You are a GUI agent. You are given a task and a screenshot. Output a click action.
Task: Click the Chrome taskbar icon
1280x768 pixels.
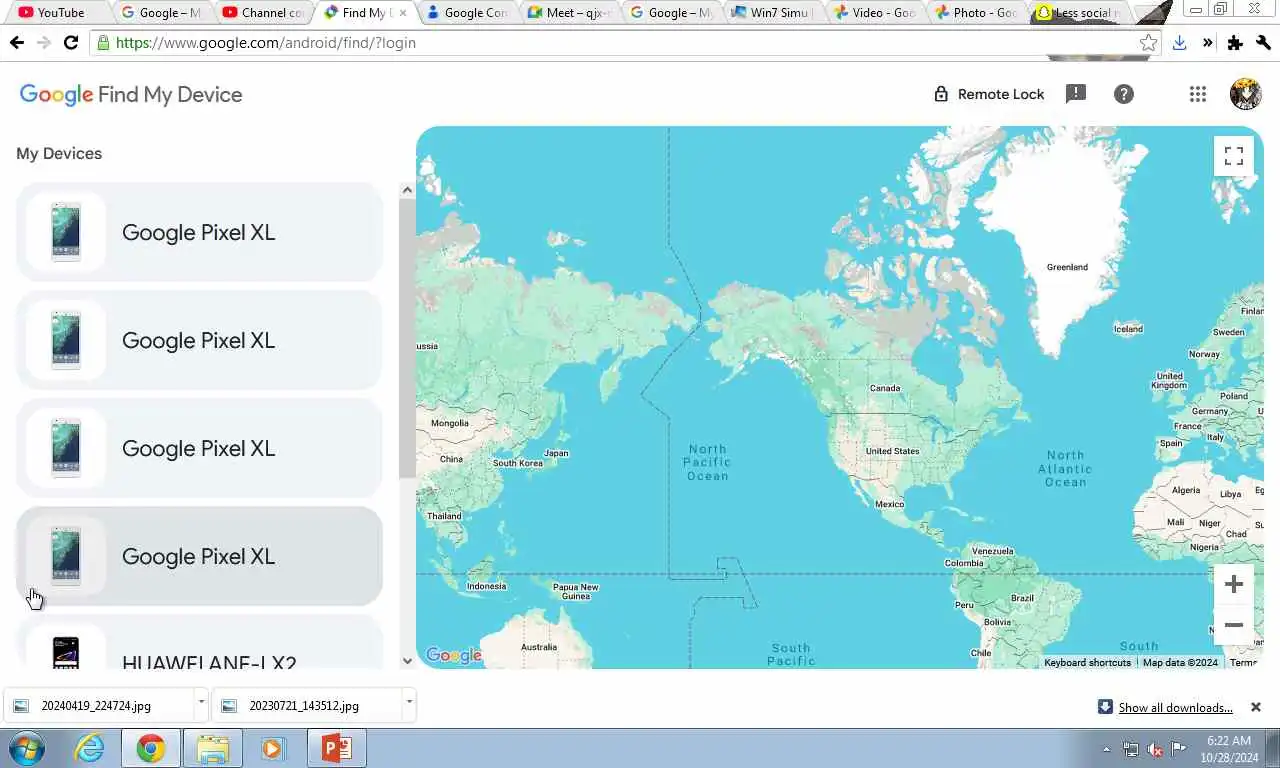(x=151, y=748)
